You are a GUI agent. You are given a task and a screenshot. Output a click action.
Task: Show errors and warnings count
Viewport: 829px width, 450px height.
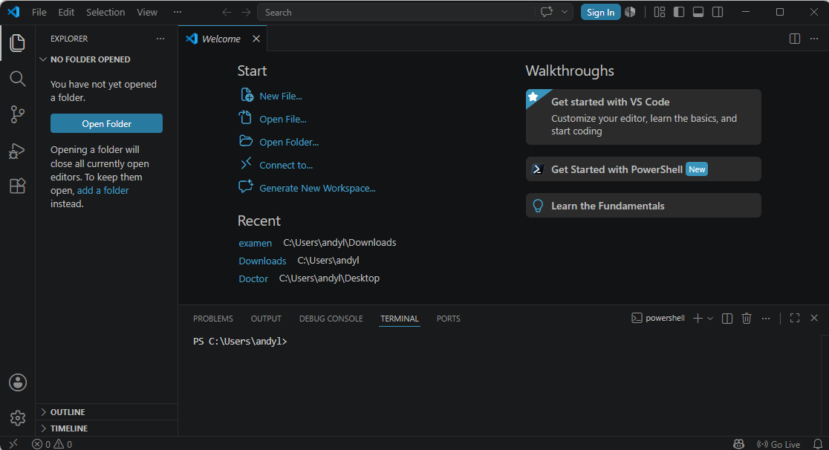pos(52,444)
